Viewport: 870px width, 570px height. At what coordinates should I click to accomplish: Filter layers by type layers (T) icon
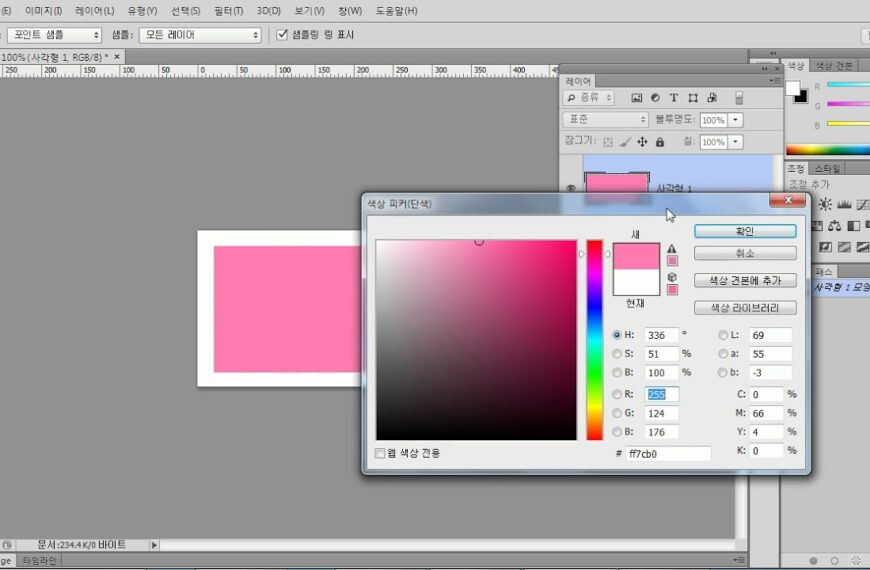pos(674,98)
